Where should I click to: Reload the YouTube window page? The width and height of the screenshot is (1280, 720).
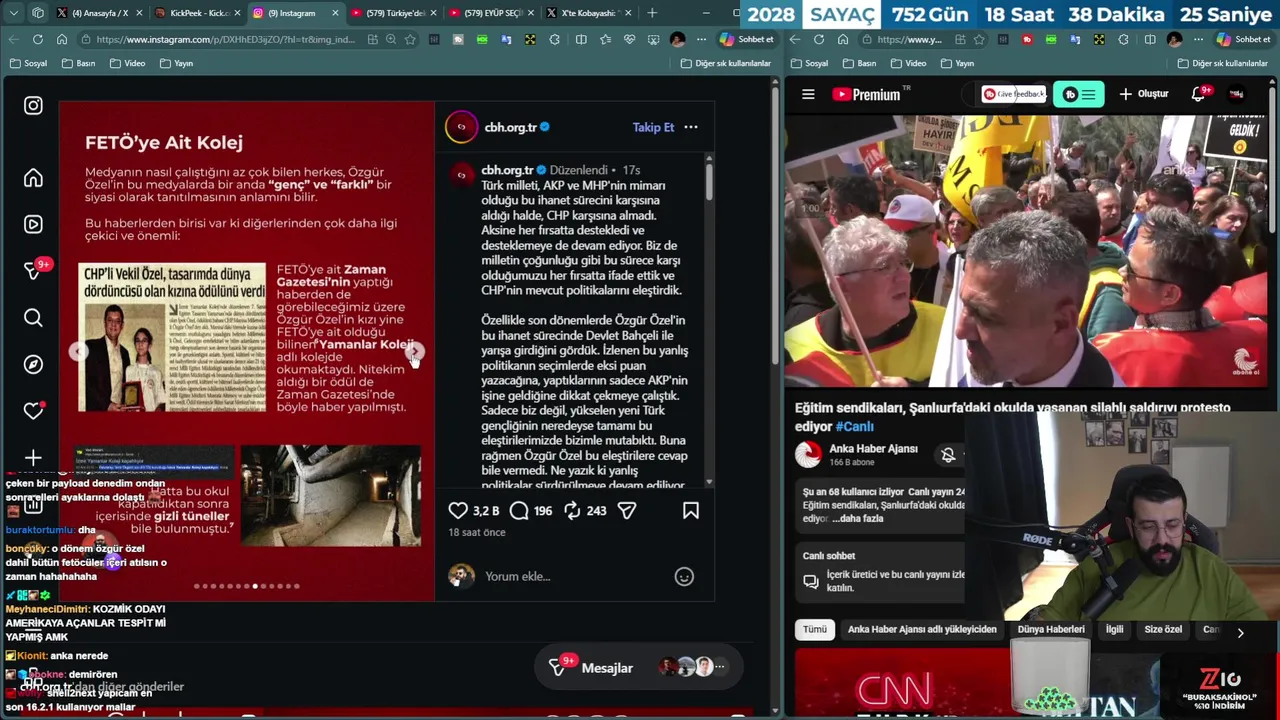pyautogui.click(x=818, y=39)
